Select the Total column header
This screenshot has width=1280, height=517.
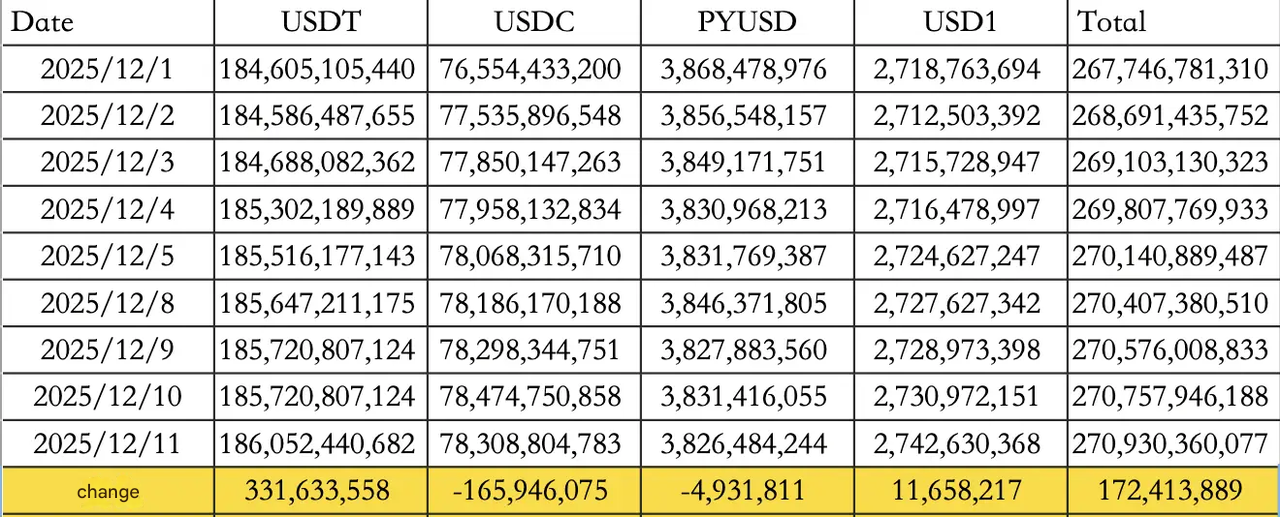[x=1111, y=22]
